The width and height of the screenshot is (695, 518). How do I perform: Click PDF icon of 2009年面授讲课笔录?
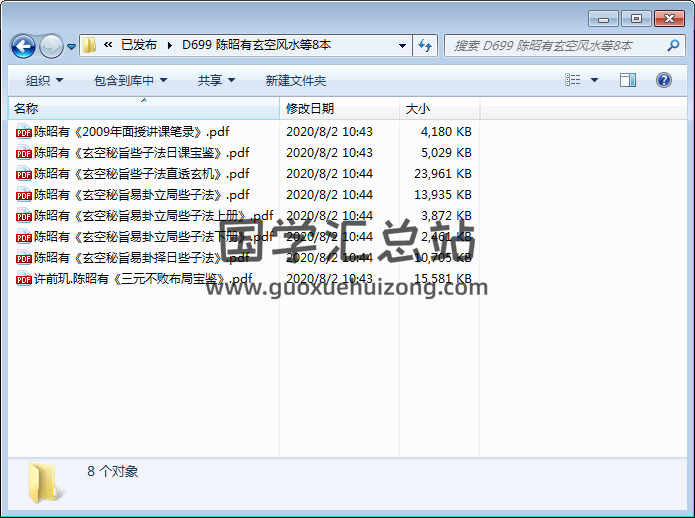click(23, 132)
